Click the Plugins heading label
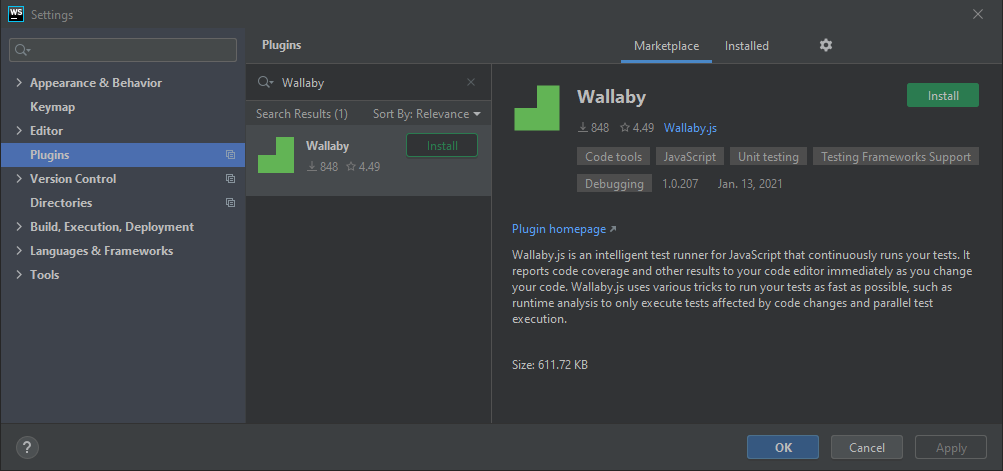 point(281,45)
